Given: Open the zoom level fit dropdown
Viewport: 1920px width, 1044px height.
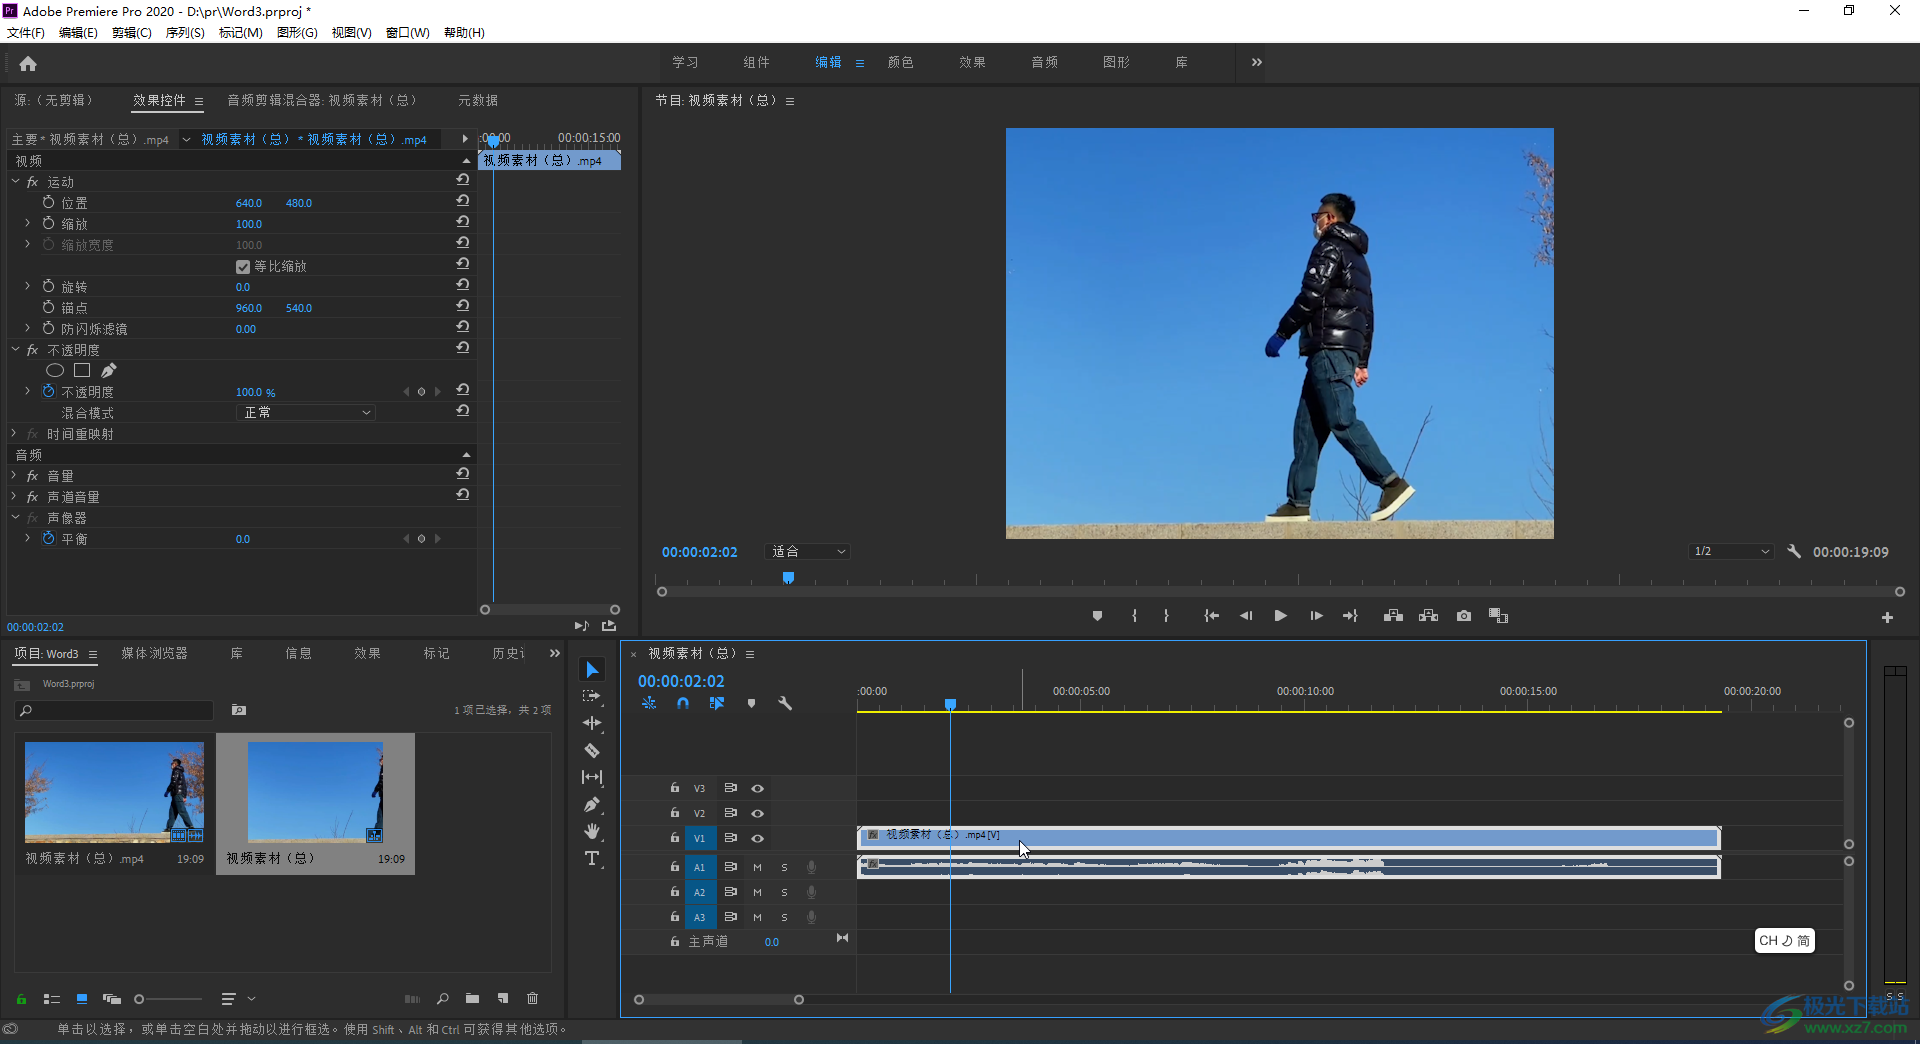Looking at the screenshot, I should pyautogui.click(x=808, y=551).
